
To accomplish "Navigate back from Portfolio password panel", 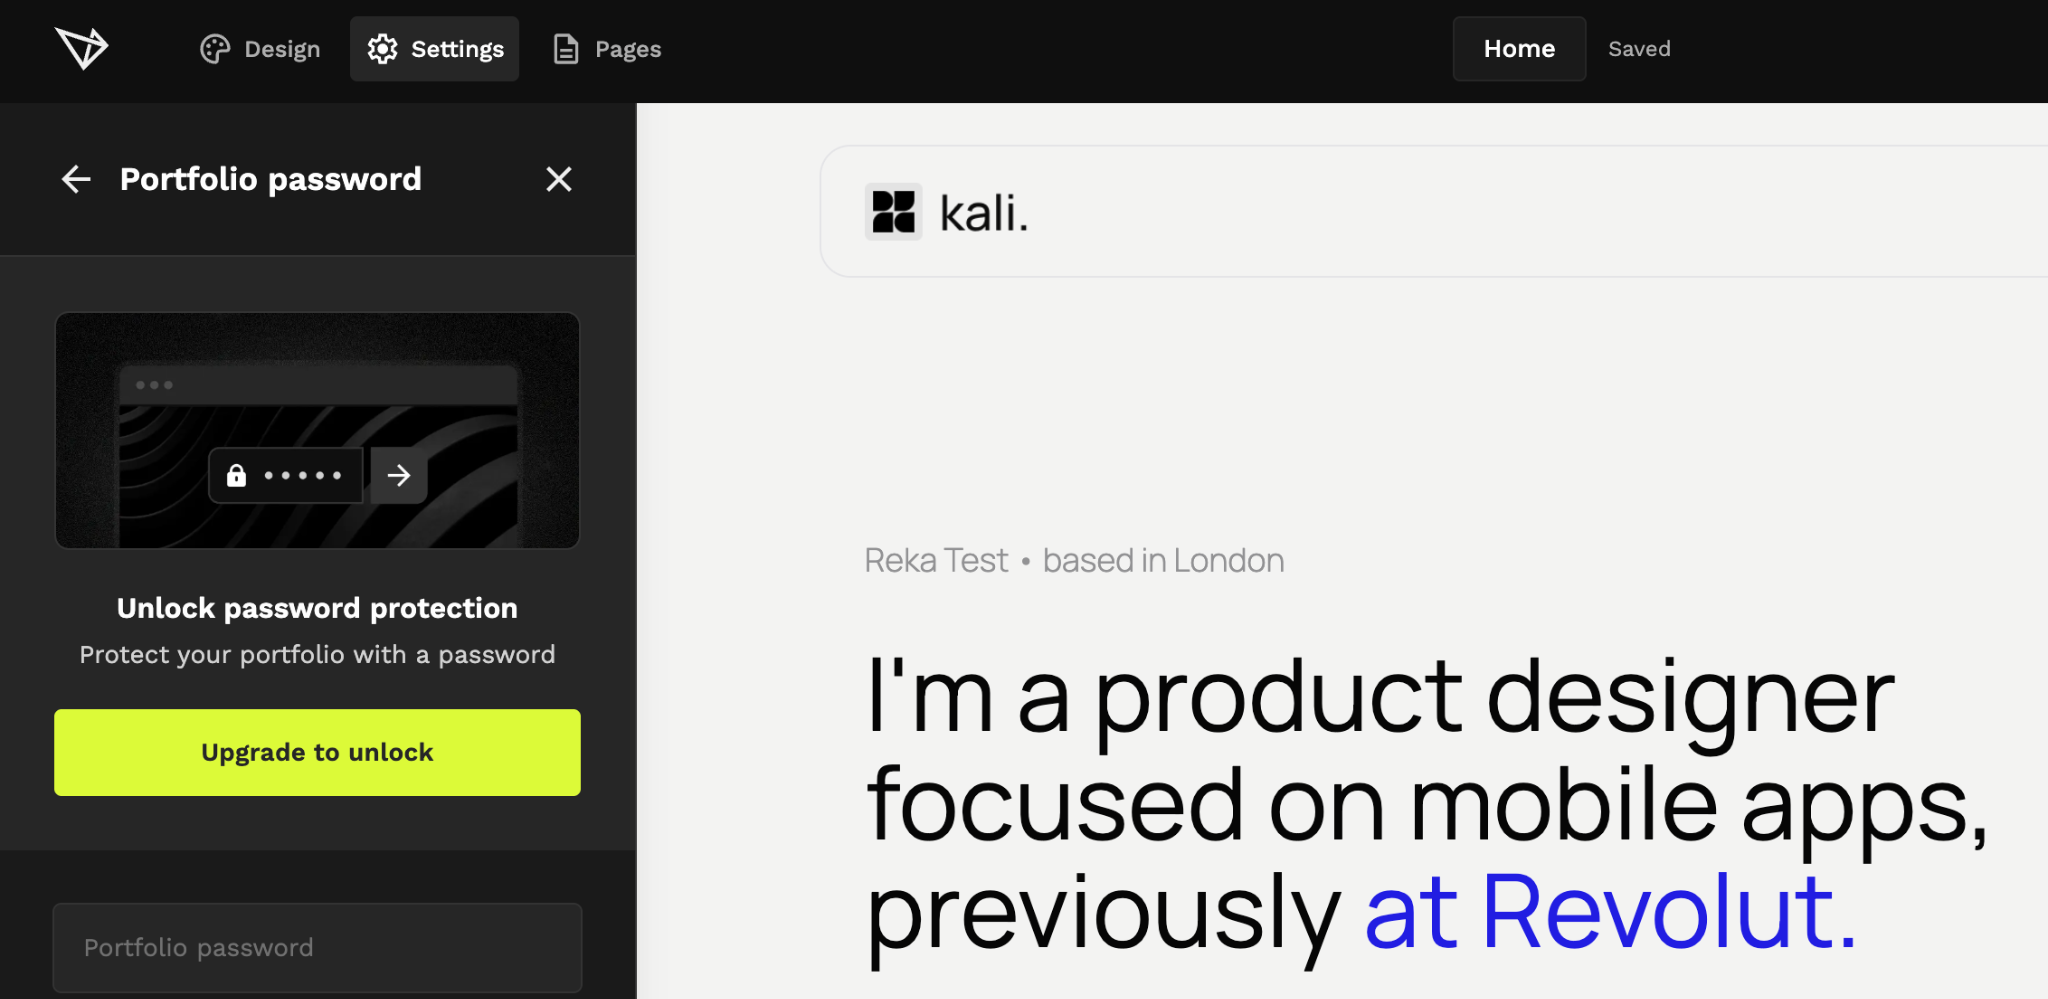I will [75, 179].
